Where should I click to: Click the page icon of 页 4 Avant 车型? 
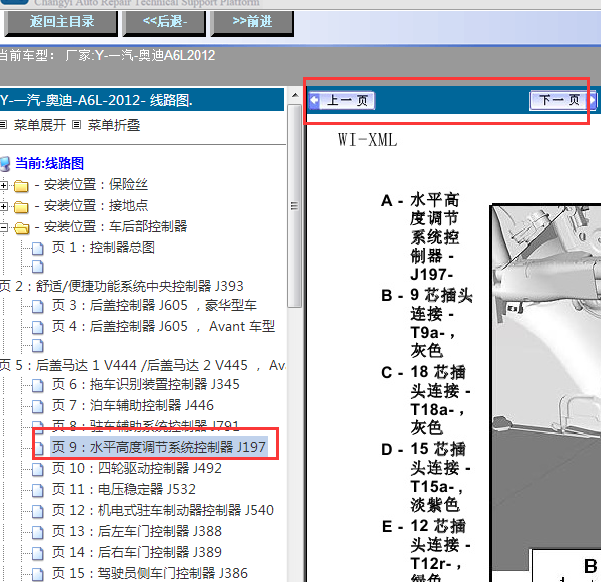[x=38, y=327]
